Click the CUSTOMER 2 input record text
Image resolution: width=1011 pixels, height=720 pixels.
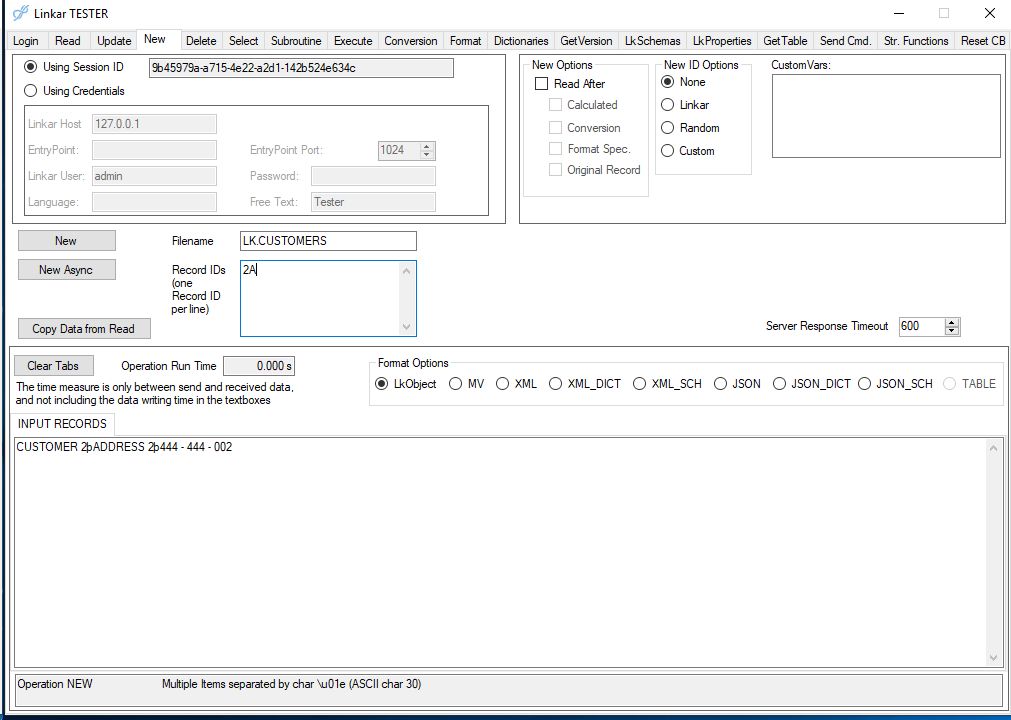[x=124, y=447]
